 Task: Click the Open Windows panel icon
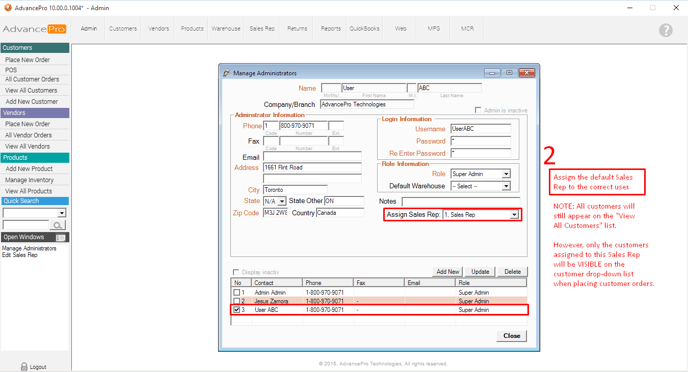pyautogui.click(x=61, y=237)
